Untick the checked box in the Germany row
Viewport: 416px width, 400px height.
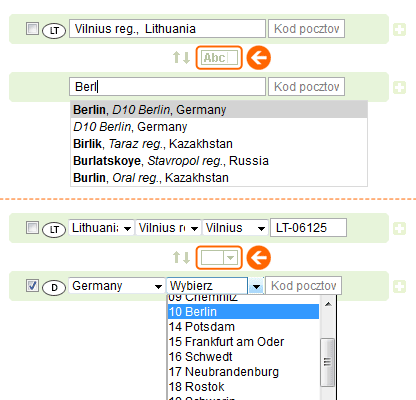tap(32, 285)
